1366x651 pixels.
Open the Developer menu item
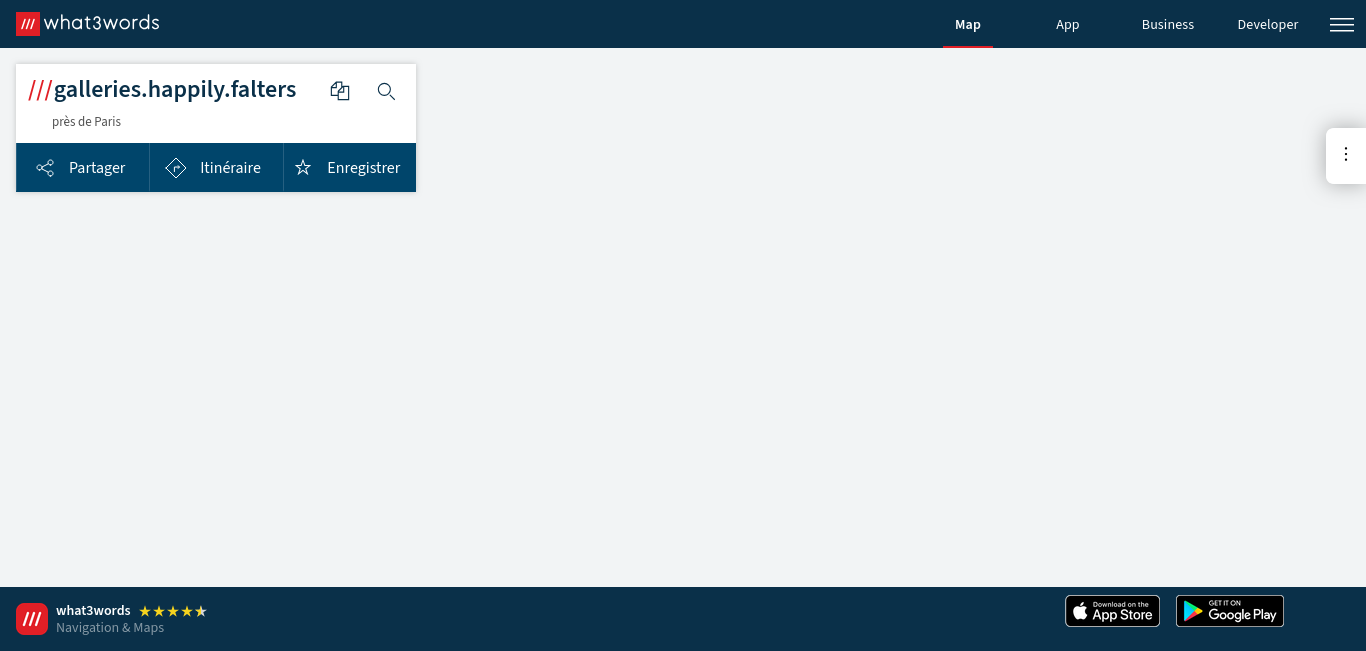(x=1268, y=25)
